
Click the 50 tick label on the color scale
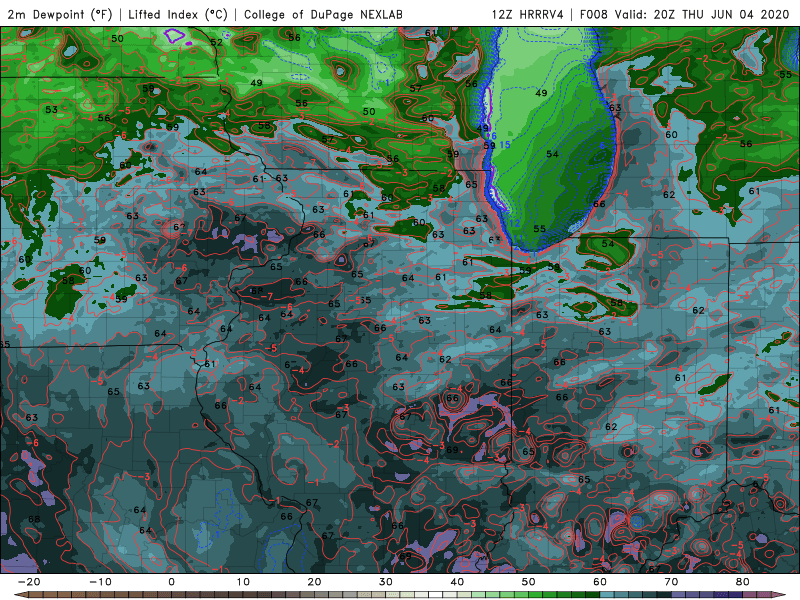(x=529, y=582)
